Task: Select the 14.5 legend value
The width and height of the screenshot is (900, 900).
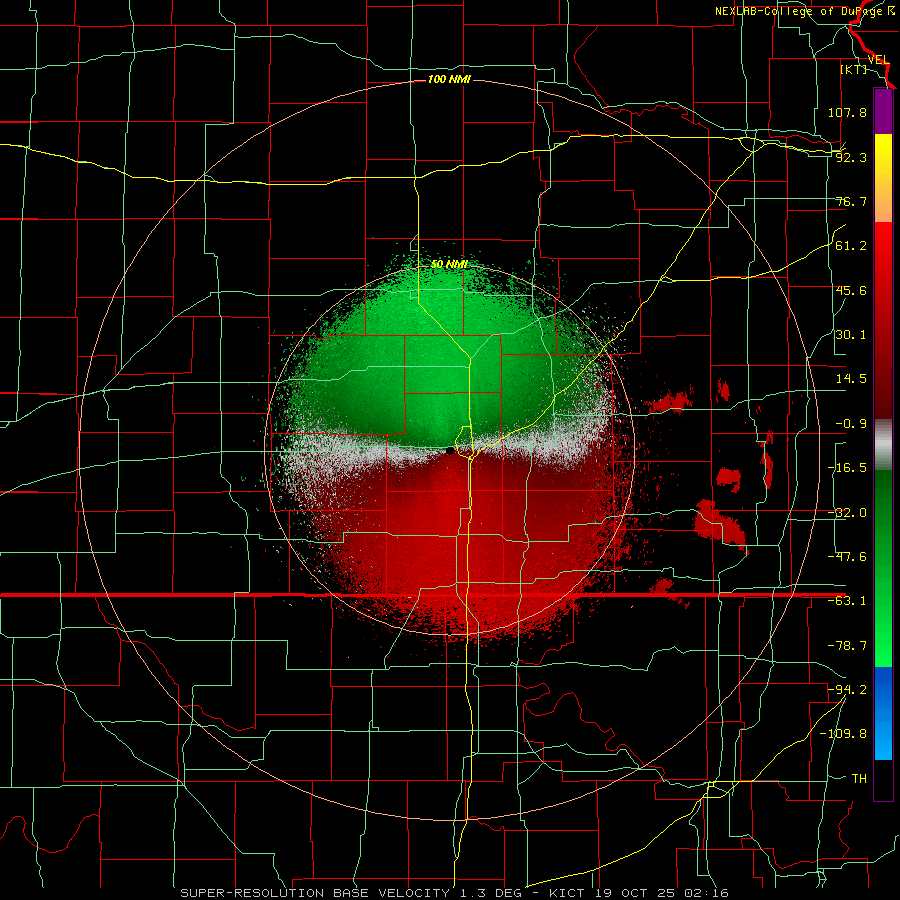Action: point(851,379)
